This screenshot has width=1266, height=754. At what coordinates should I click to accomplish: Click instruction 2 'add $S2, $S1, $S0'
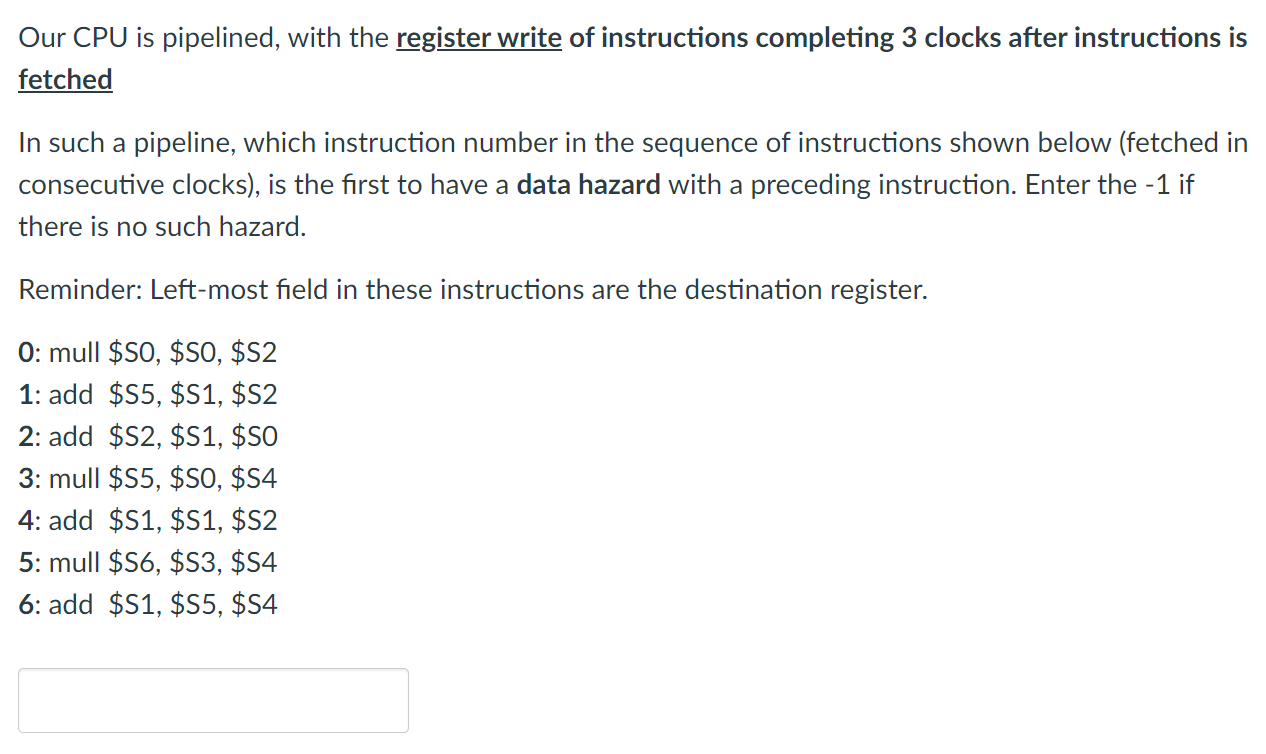148,436
